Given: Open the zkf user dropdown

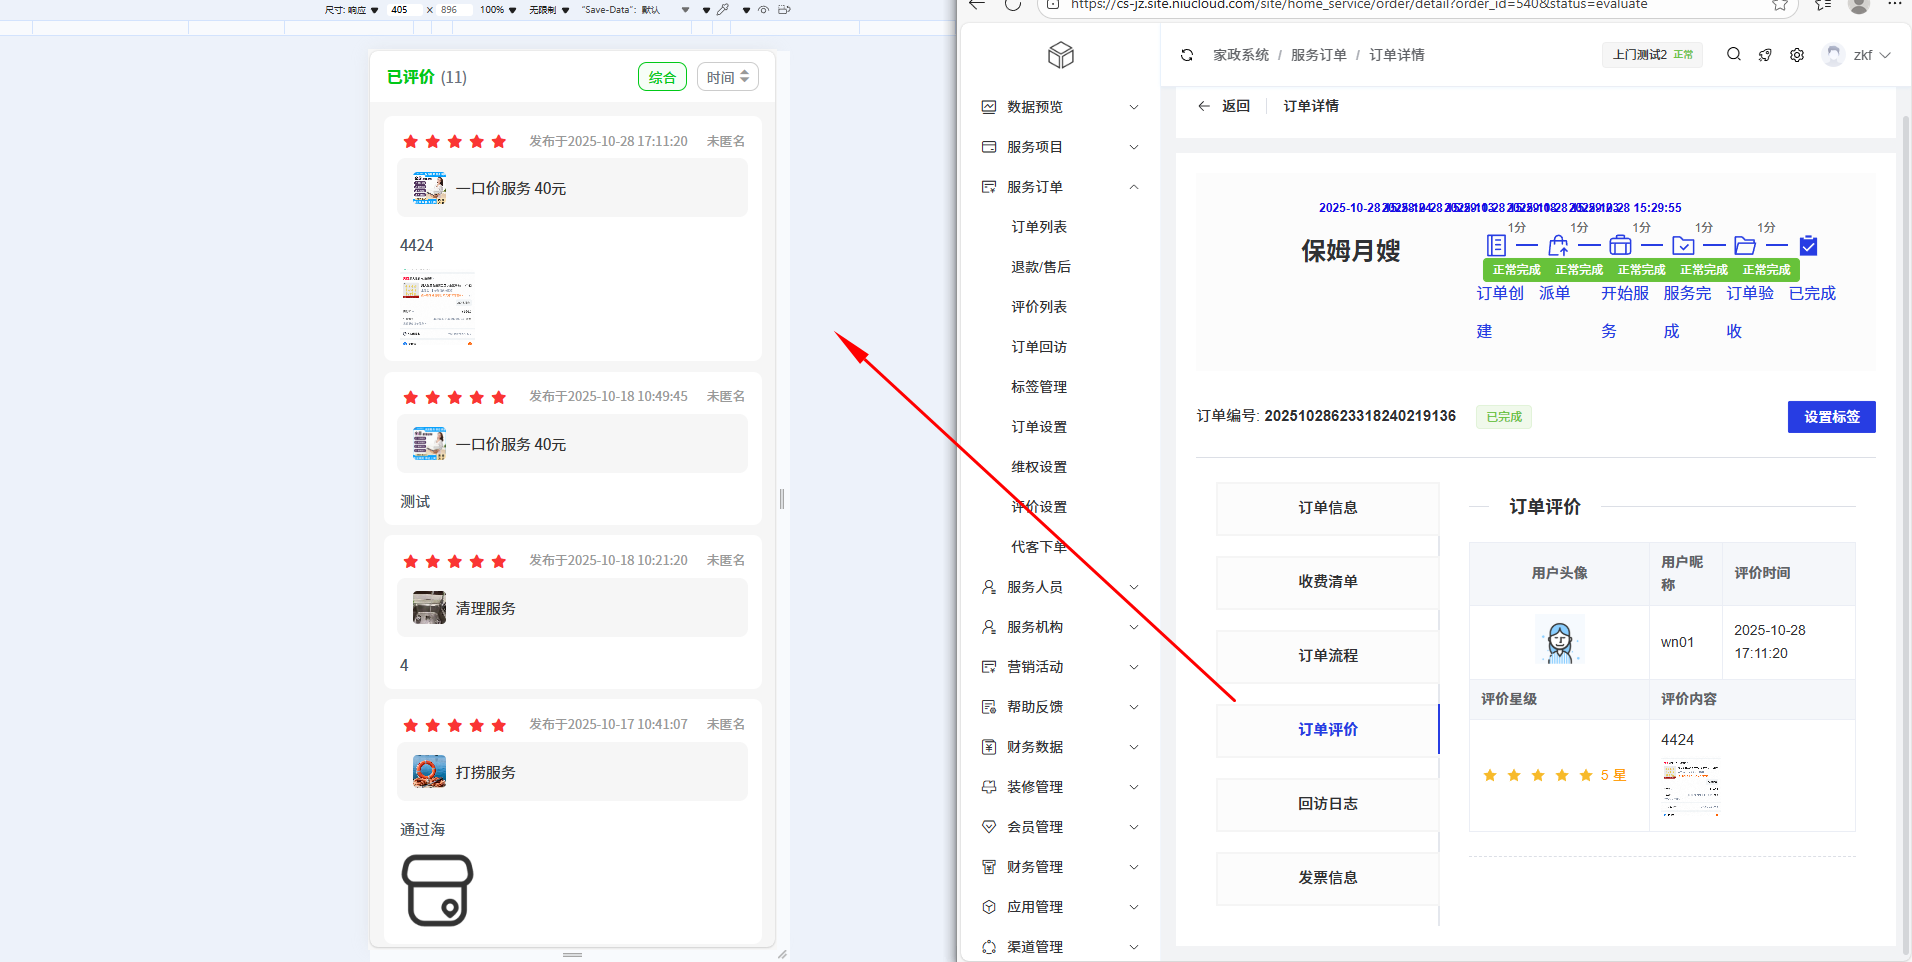Looking at the screenshot, I should pyautogui.click(x=1859, y=55).
